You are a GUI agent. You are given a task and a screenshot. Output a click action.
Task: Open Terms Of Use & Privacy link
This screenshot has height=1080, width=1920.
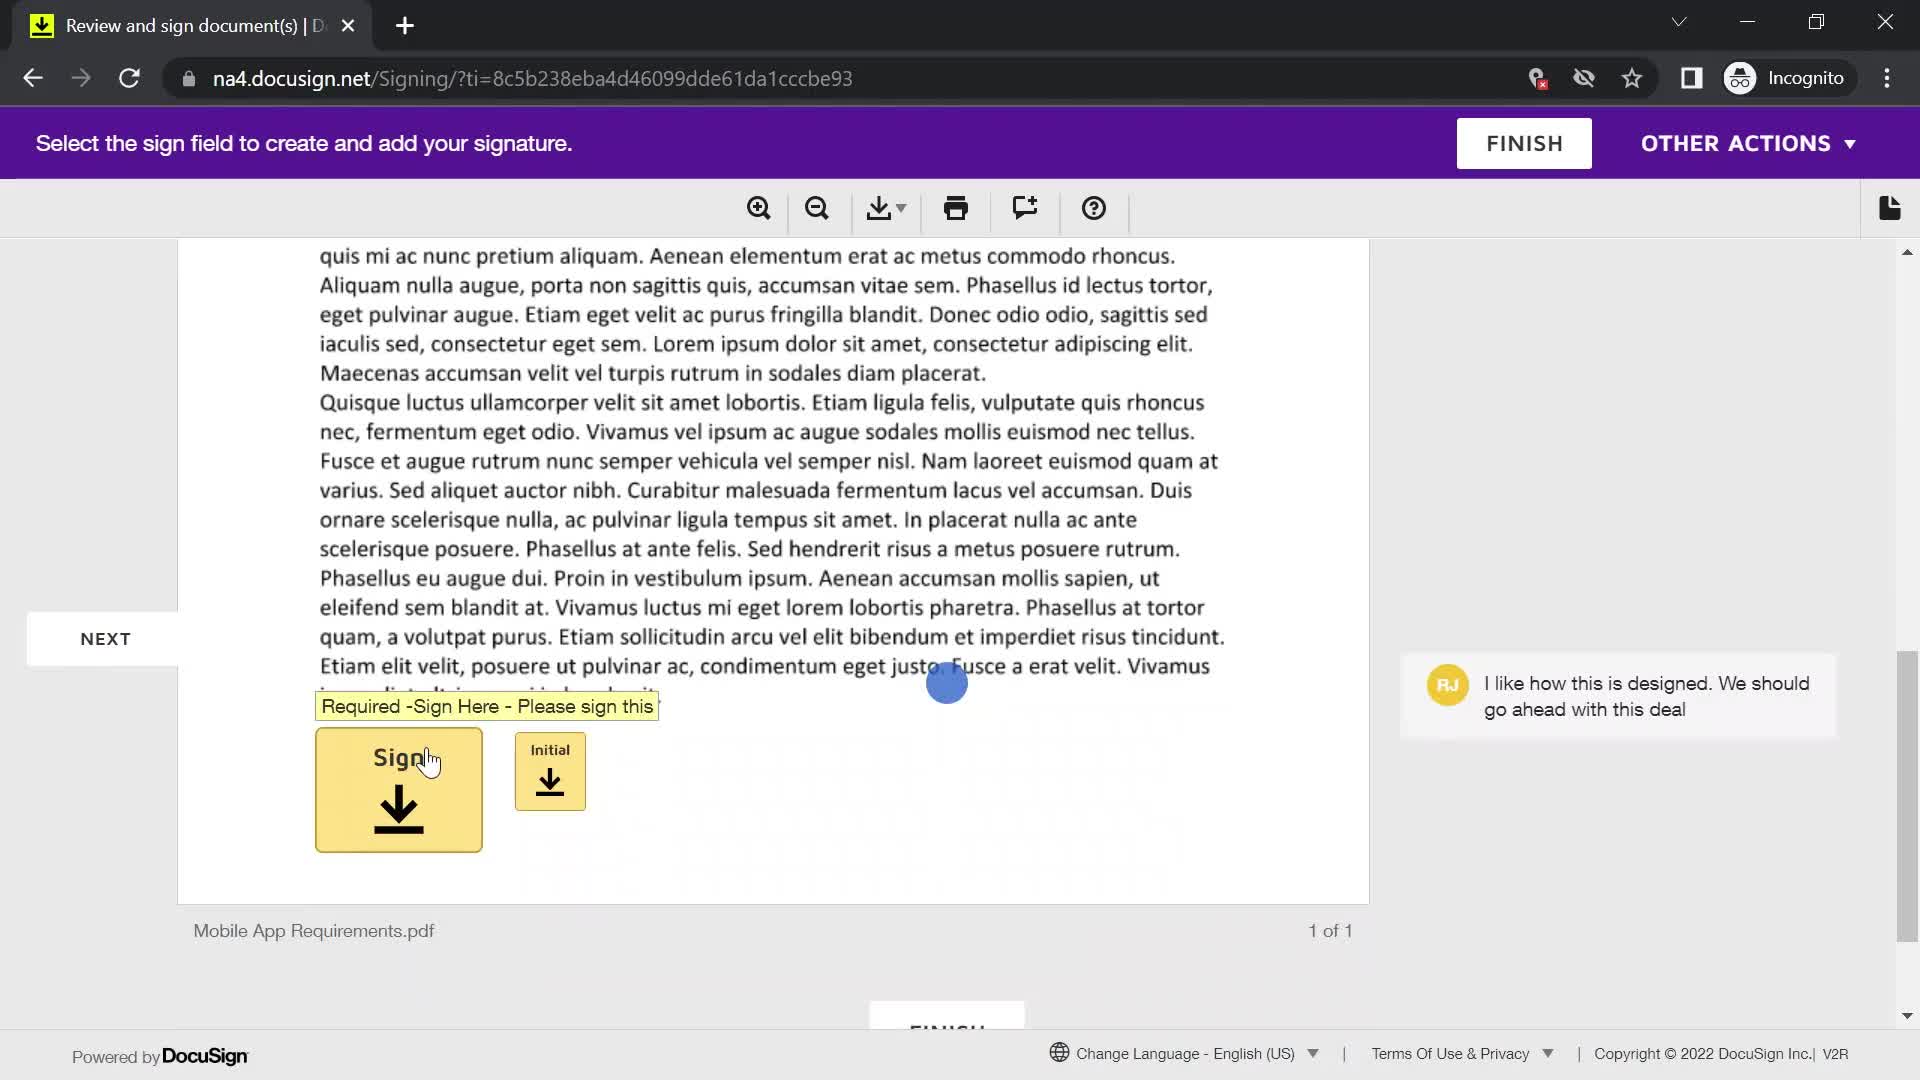(x=1451, y=1054)
